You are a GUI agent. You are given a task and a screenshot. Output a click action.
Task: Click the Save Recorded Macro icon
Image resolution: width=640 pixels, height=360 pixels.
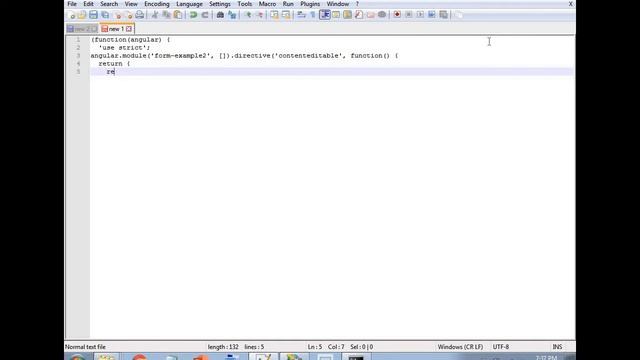click(x=443, y=15)
